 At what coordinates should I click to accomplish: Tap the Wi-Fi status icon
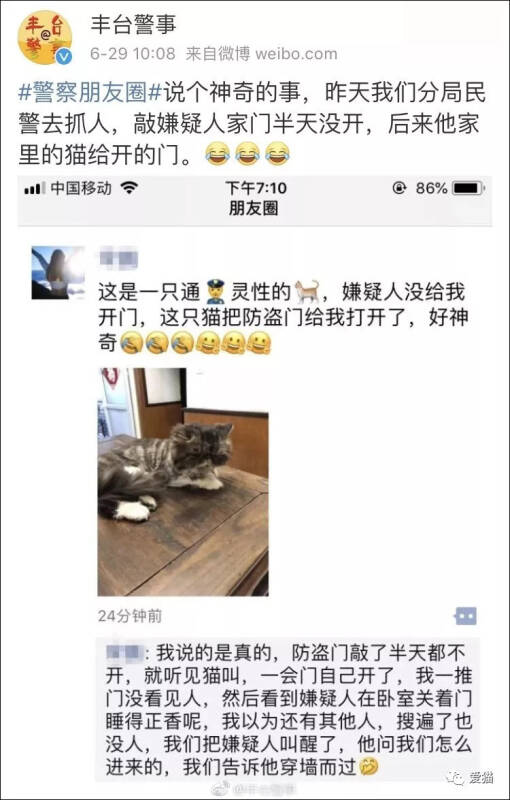tap(130, 189)
